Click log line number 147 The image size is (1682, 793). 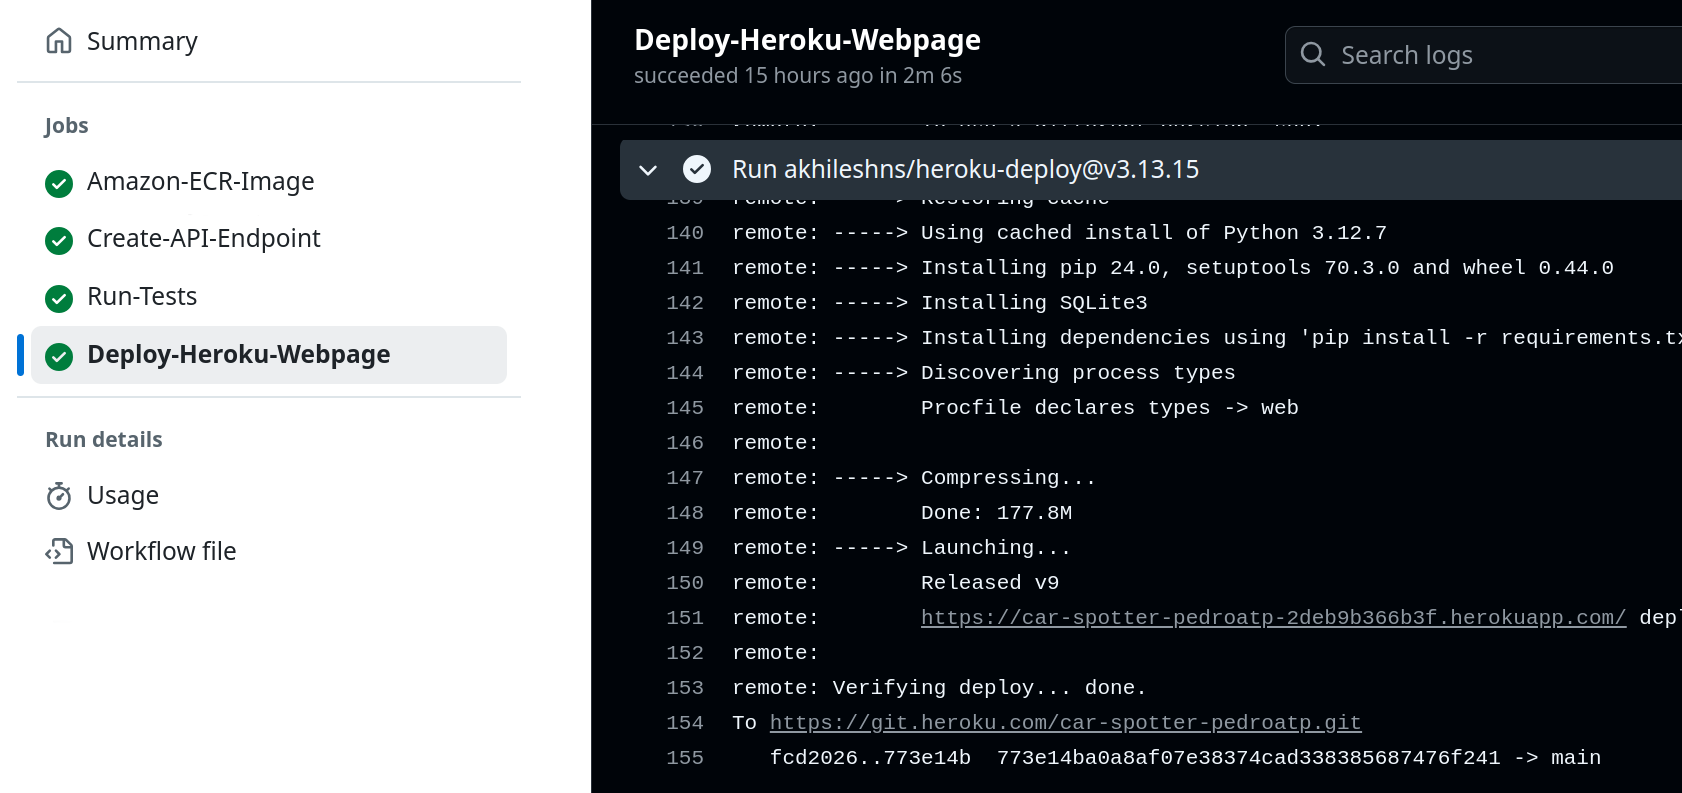(x=685, y=478)
